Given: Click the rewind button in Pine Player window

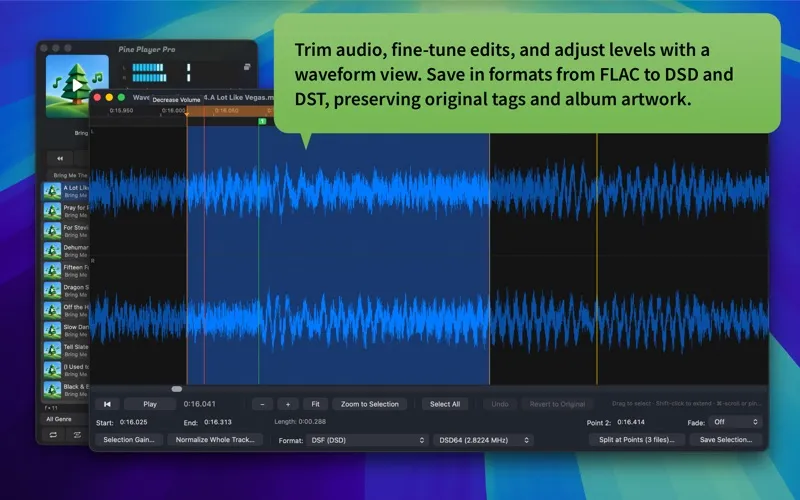Looking at the screenshot, I should coord(60,159).
